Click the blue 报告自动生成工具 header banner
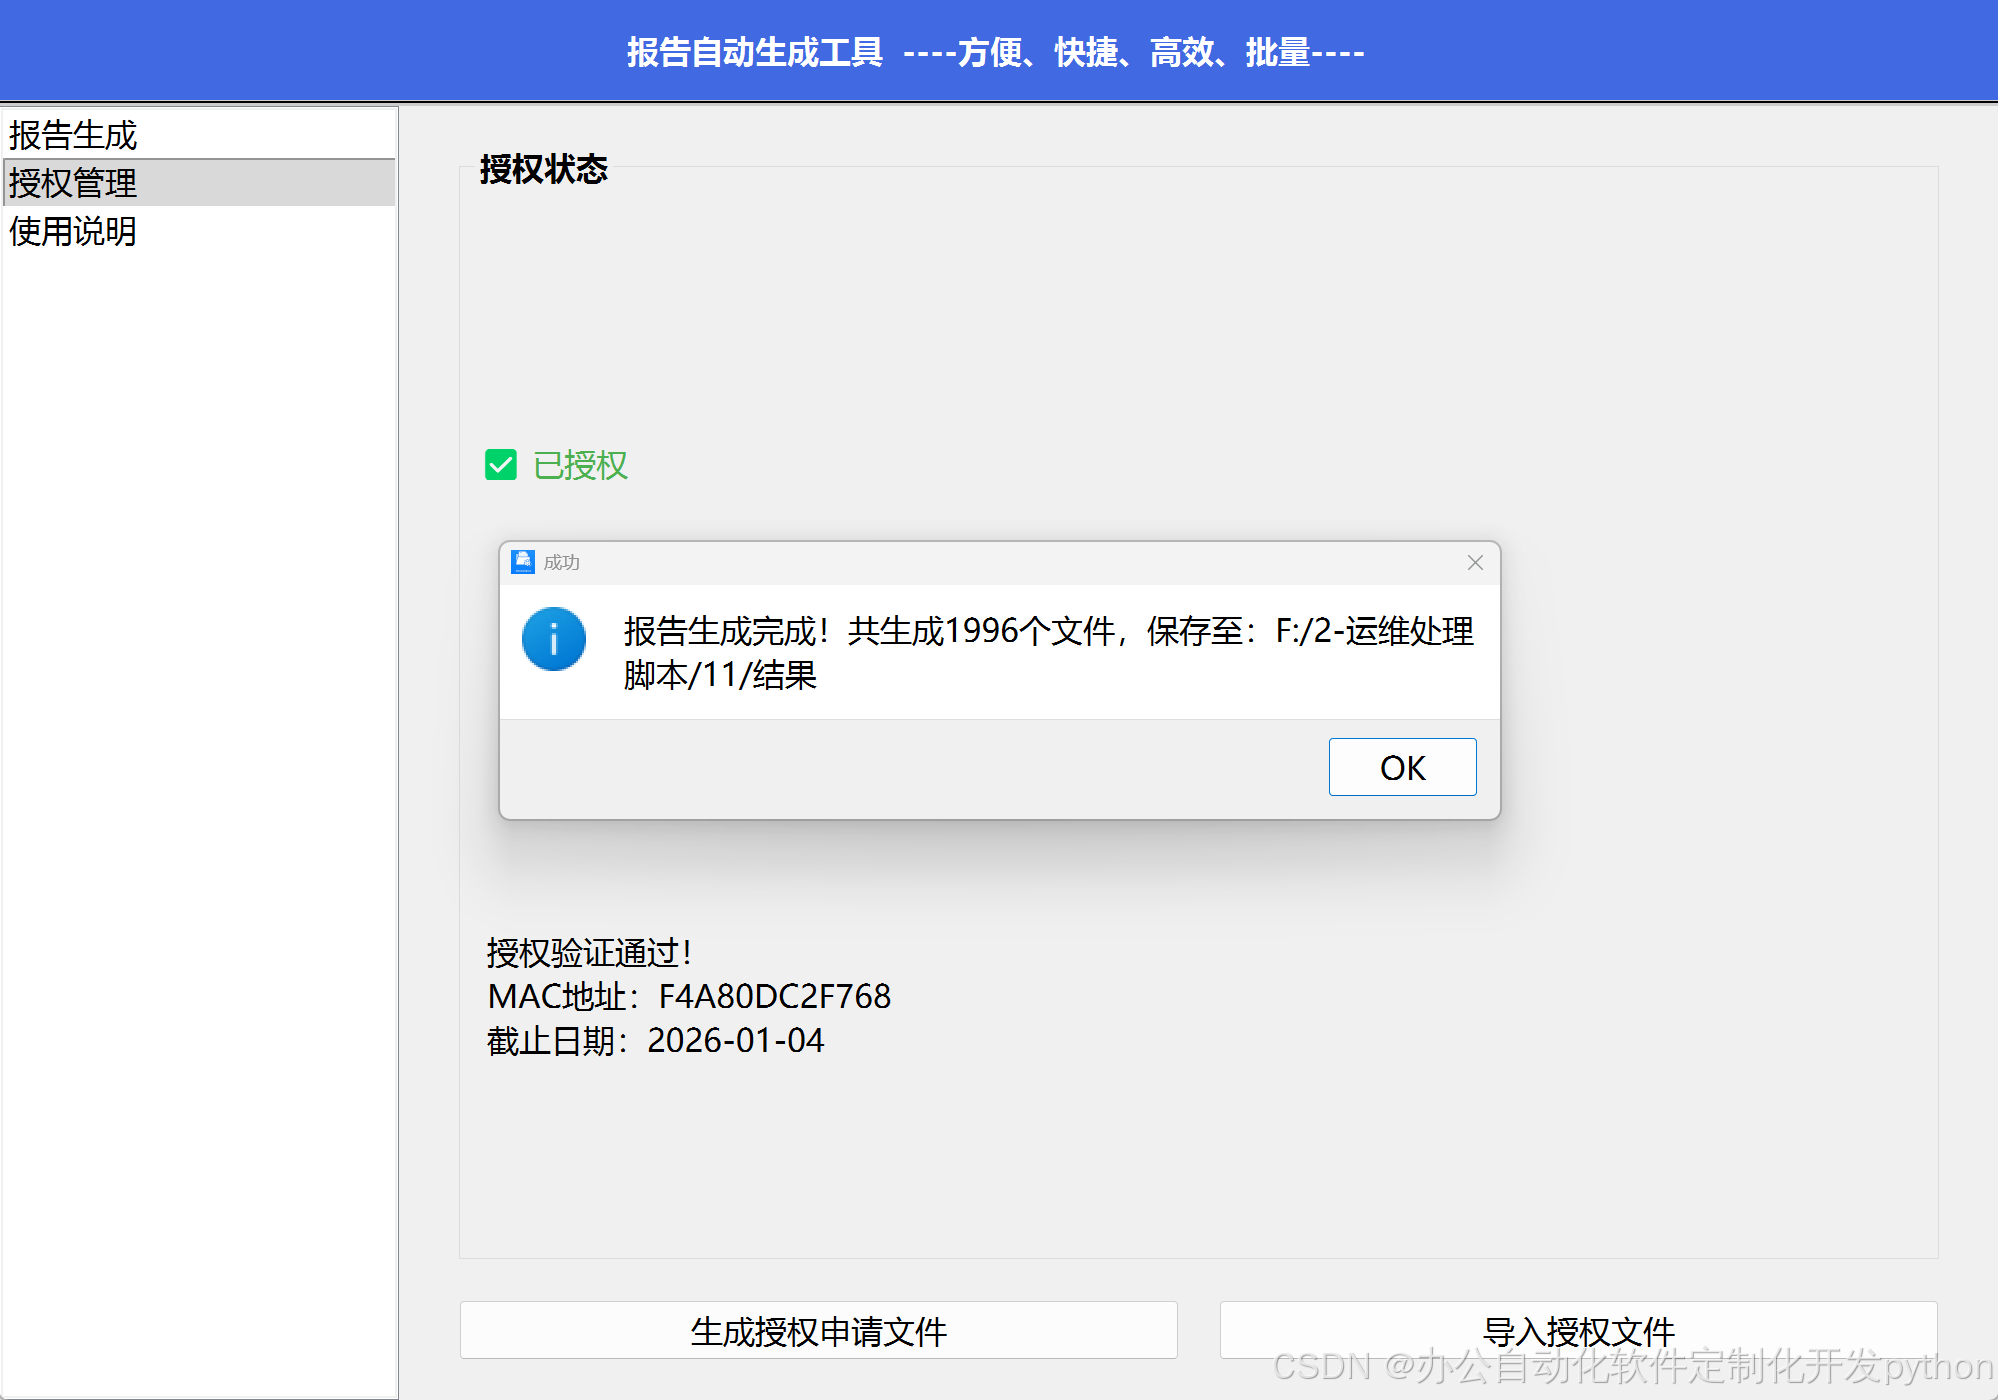 click(996, 52)
